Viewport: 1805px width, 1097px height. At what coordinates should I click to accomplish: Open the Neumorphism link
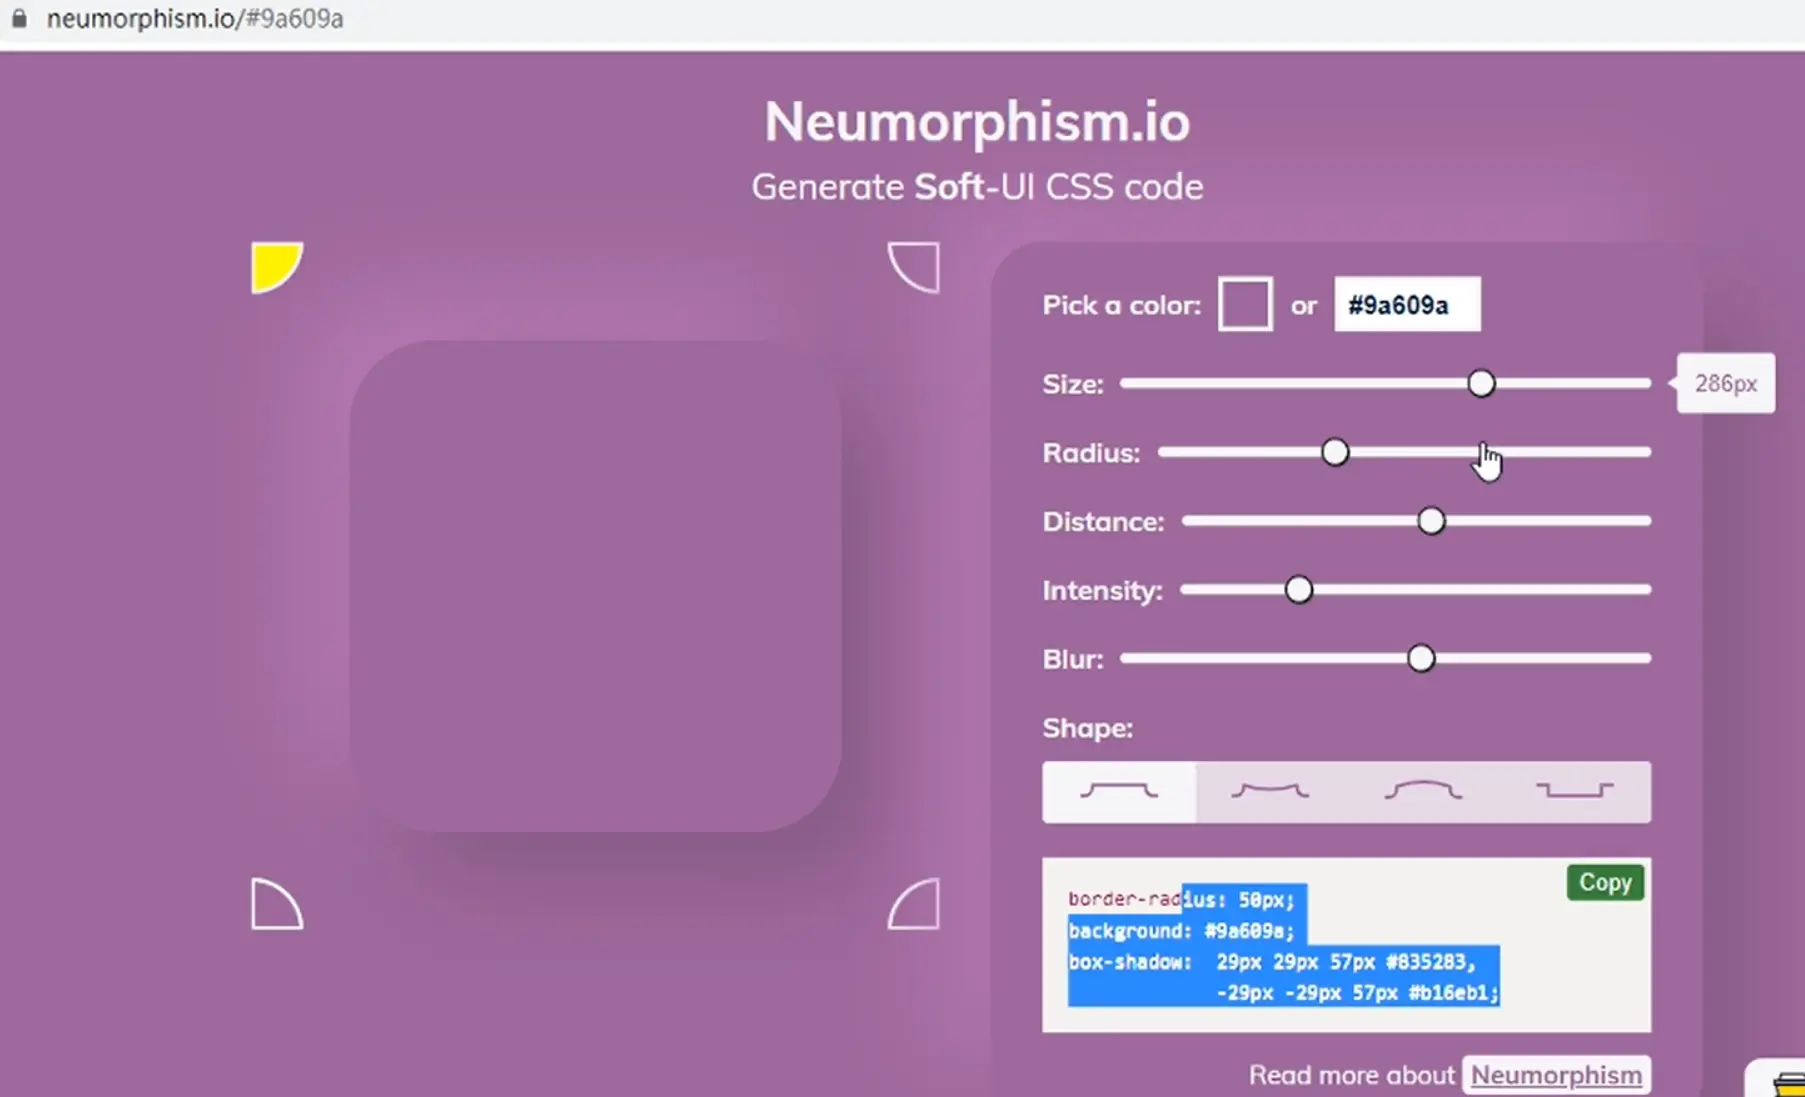pyautogui.click(x=1556, y=1075)
